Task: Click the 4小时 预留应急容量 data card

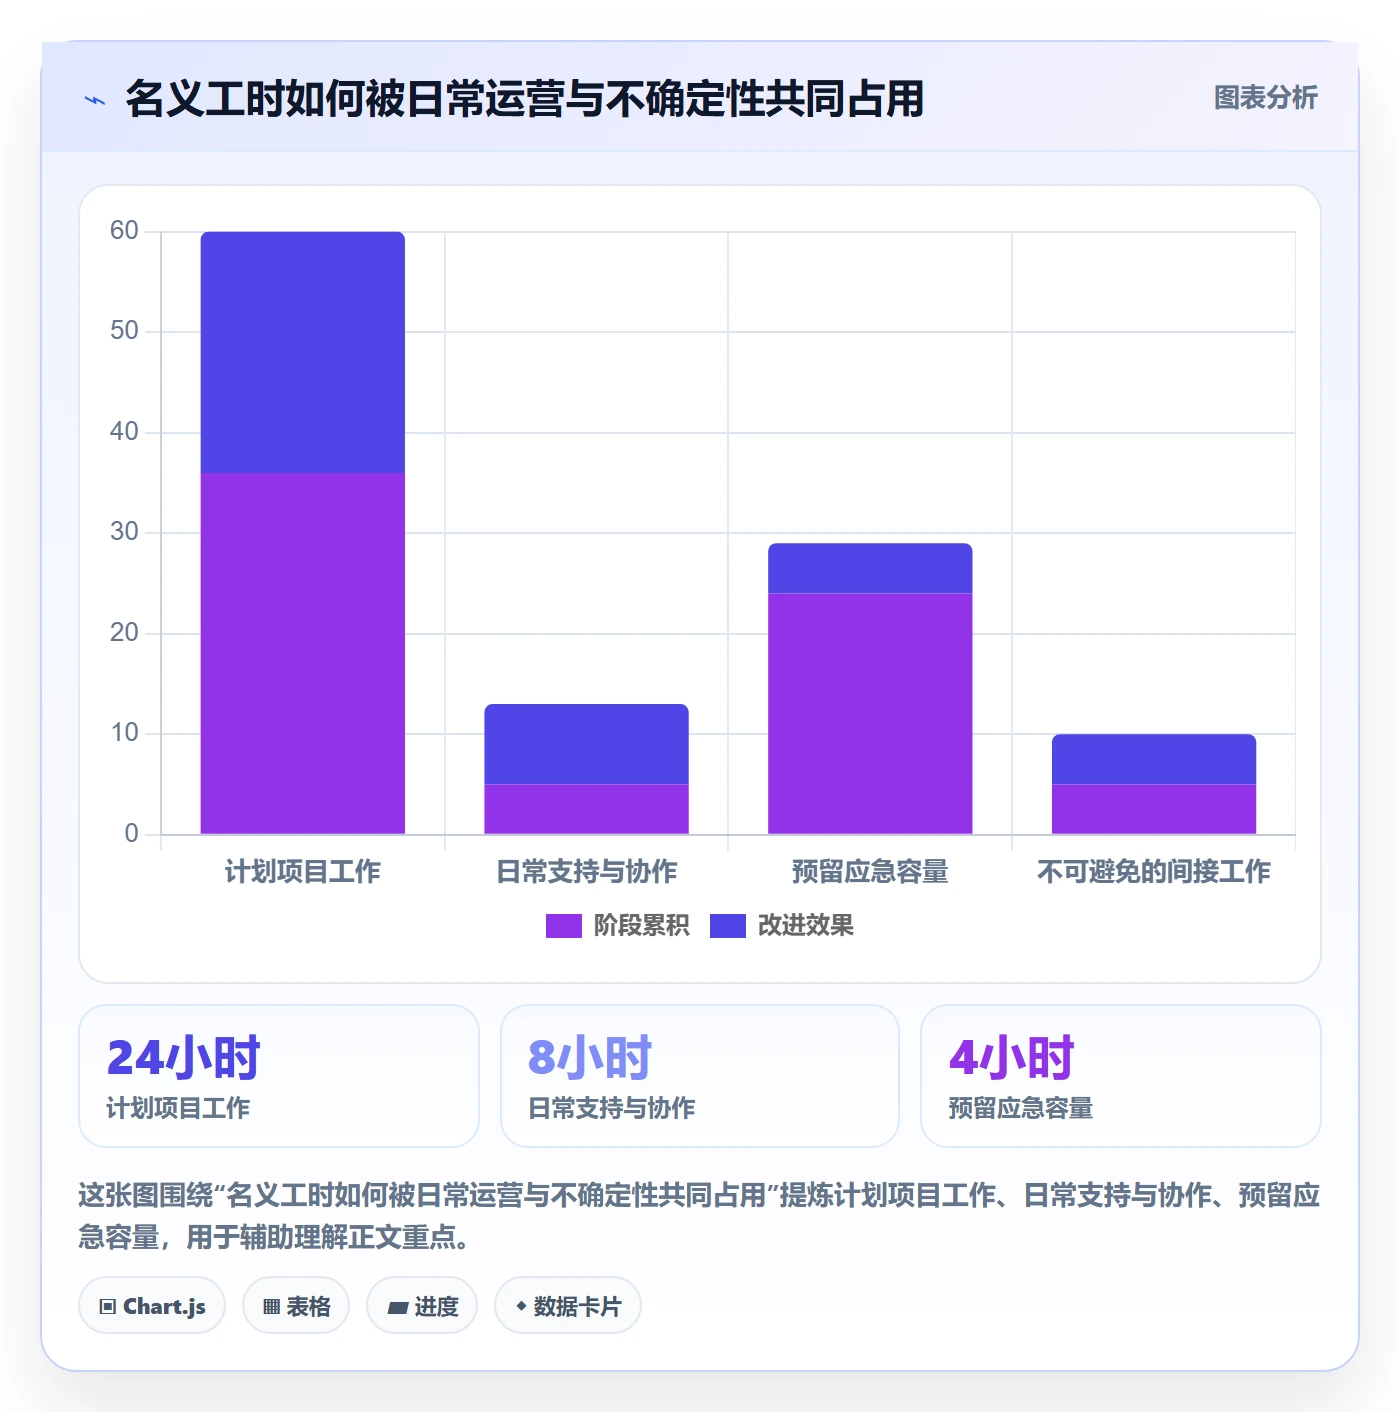Action: (1121, 1076)
